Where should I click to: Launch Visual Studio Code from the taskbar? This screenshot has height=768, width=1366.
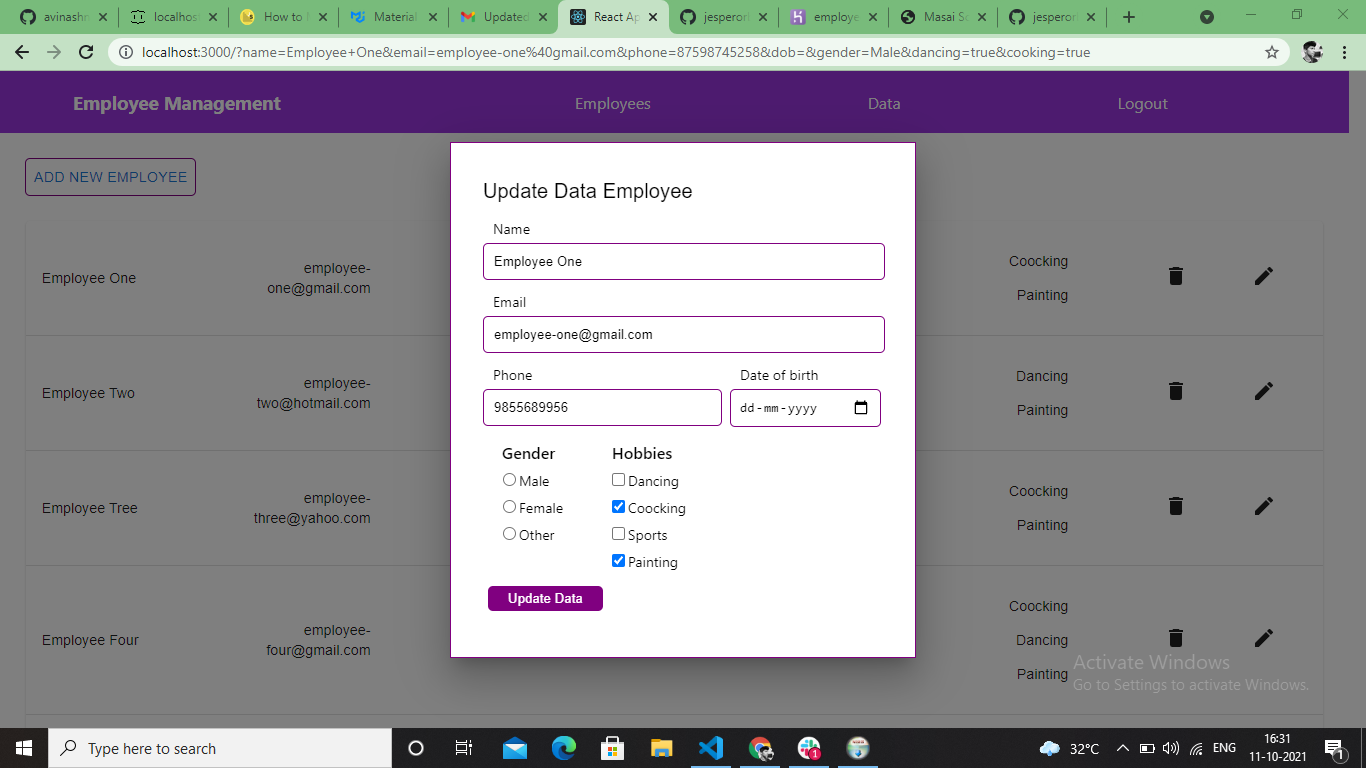tap(711, 748)
